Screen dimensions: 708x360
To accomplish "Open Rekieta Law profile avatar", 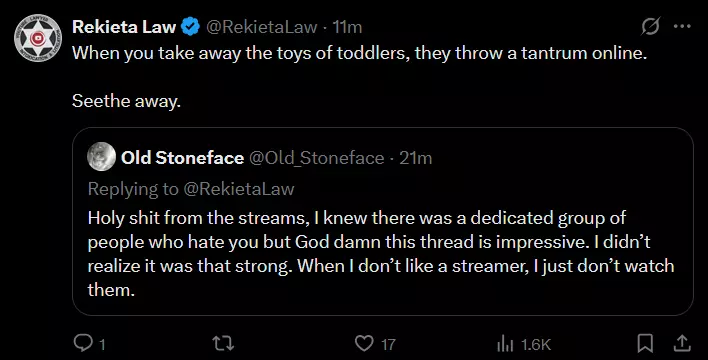I will pyautogui.click(x=37, y=38).
